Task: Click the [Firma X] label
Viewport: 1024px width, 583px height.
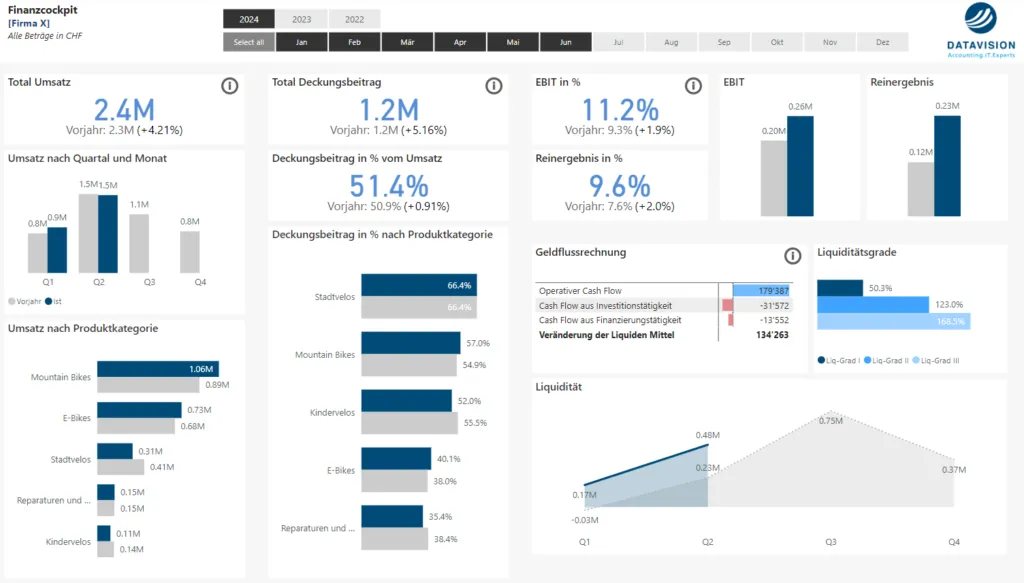Action: [x=29, y=23]
